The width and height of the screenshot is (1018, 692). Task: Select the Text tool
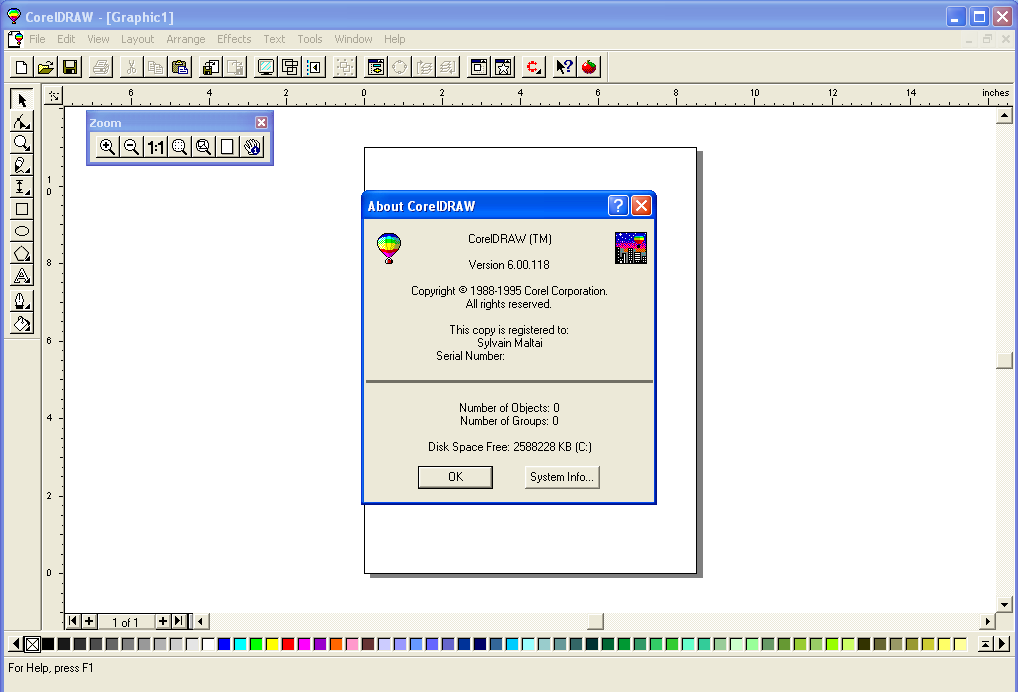click(x=22, y=277)
